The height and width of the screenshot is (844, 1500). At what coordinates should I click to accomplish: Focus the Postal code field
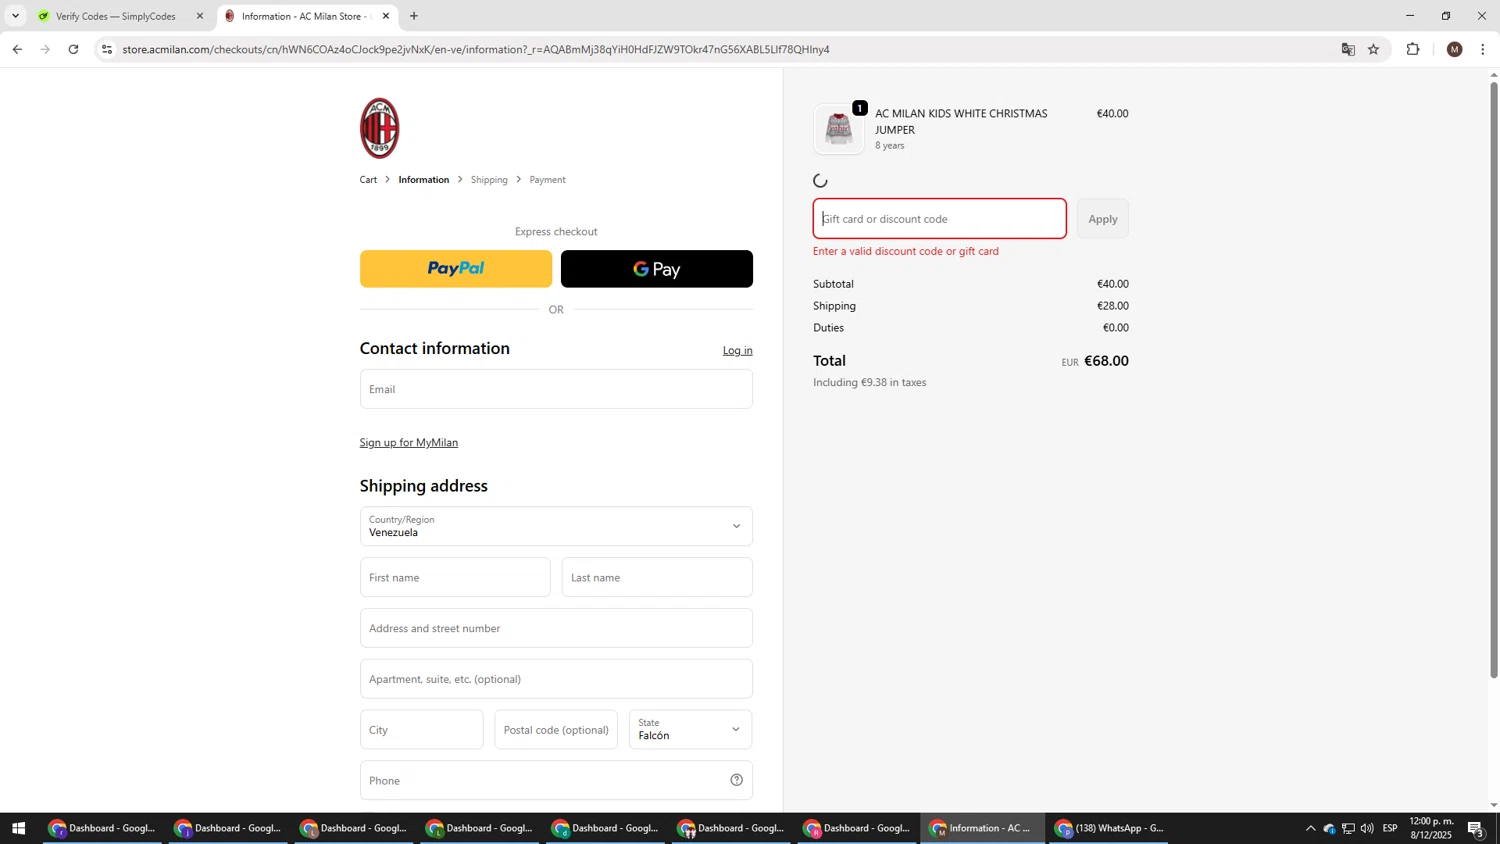click(556, 730)
